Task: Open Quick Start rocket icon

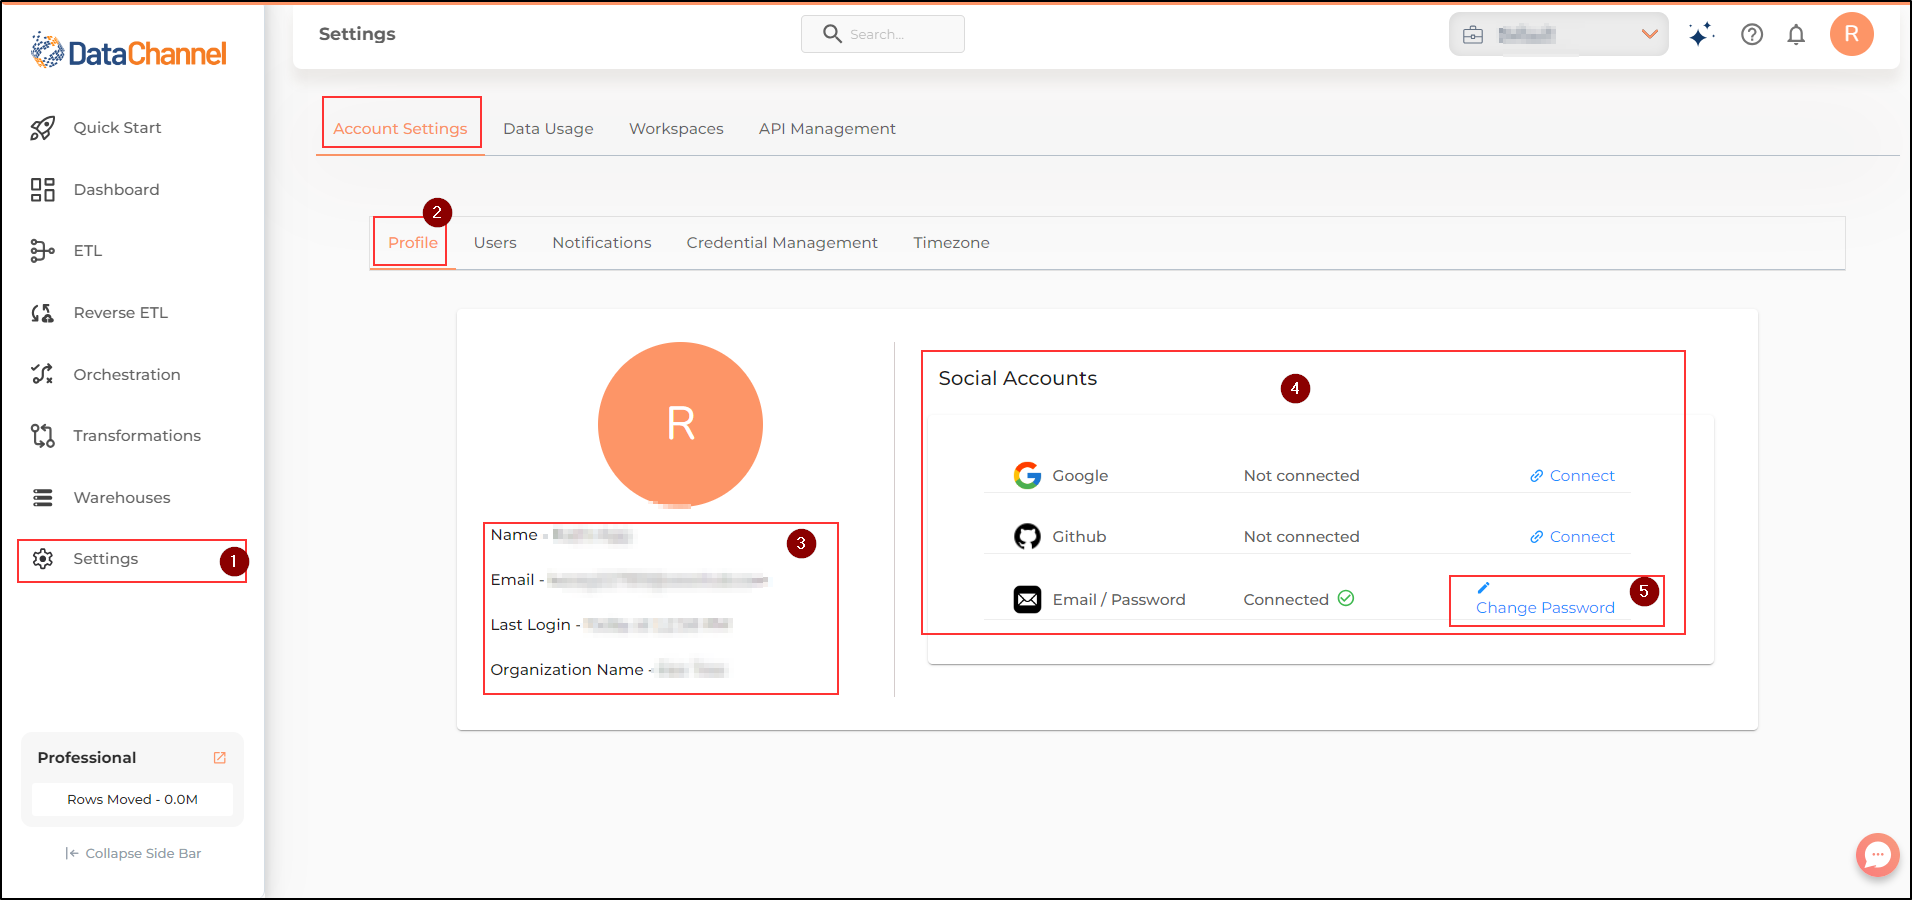Action: [x=42, y=128]
